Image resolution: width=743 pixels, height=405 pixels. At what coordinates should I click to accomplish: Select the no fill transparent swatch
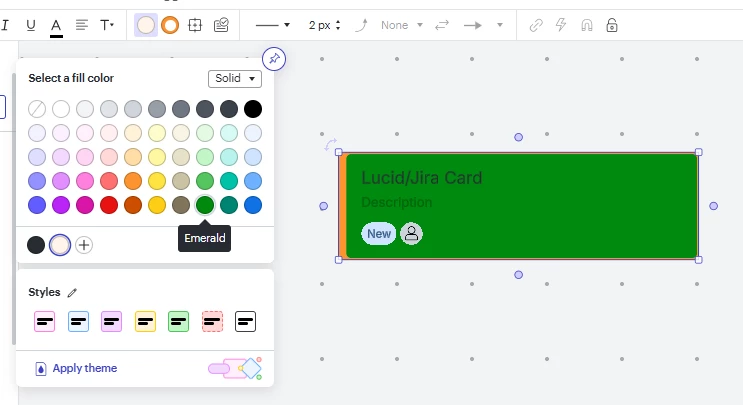(x=37, y=109)
